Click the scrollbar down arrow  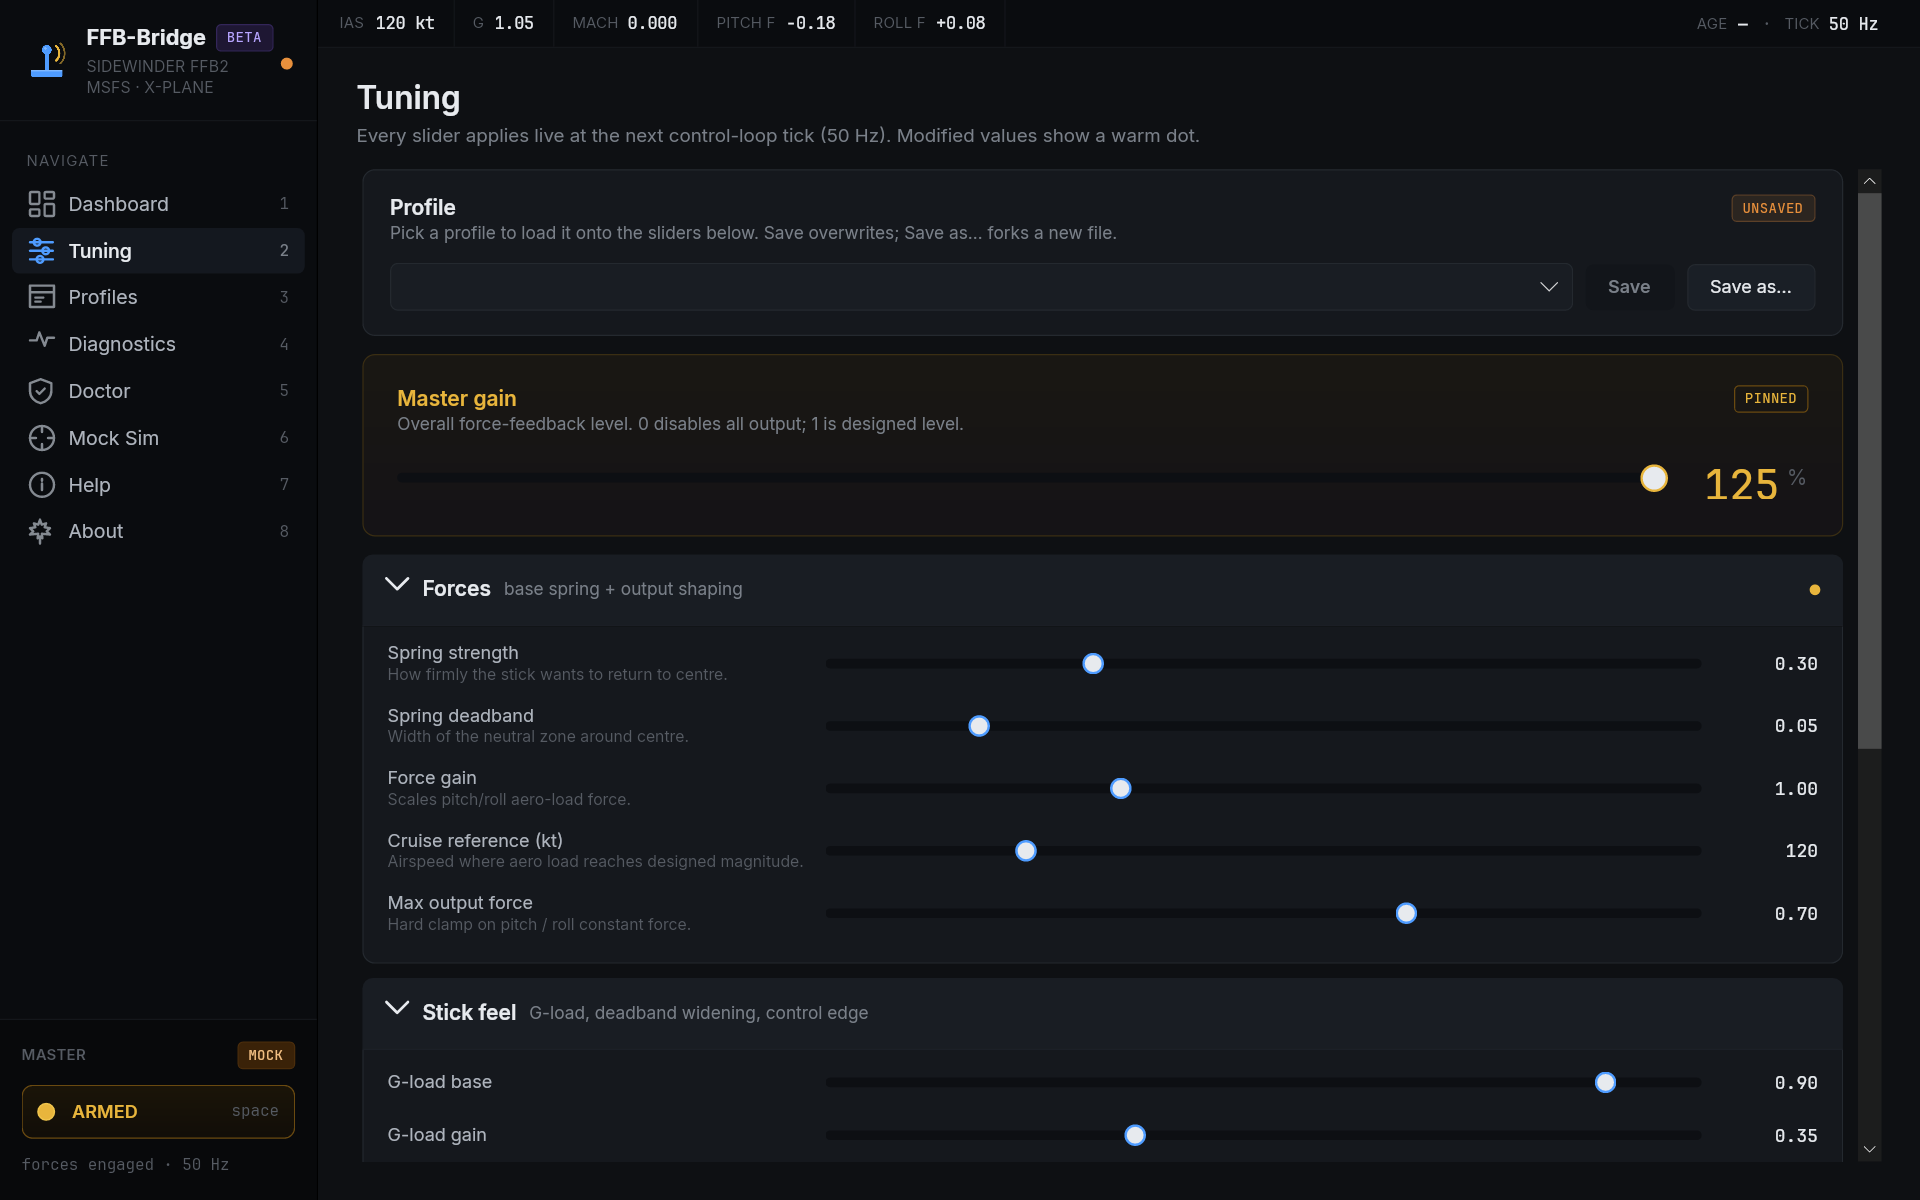1869,1150
